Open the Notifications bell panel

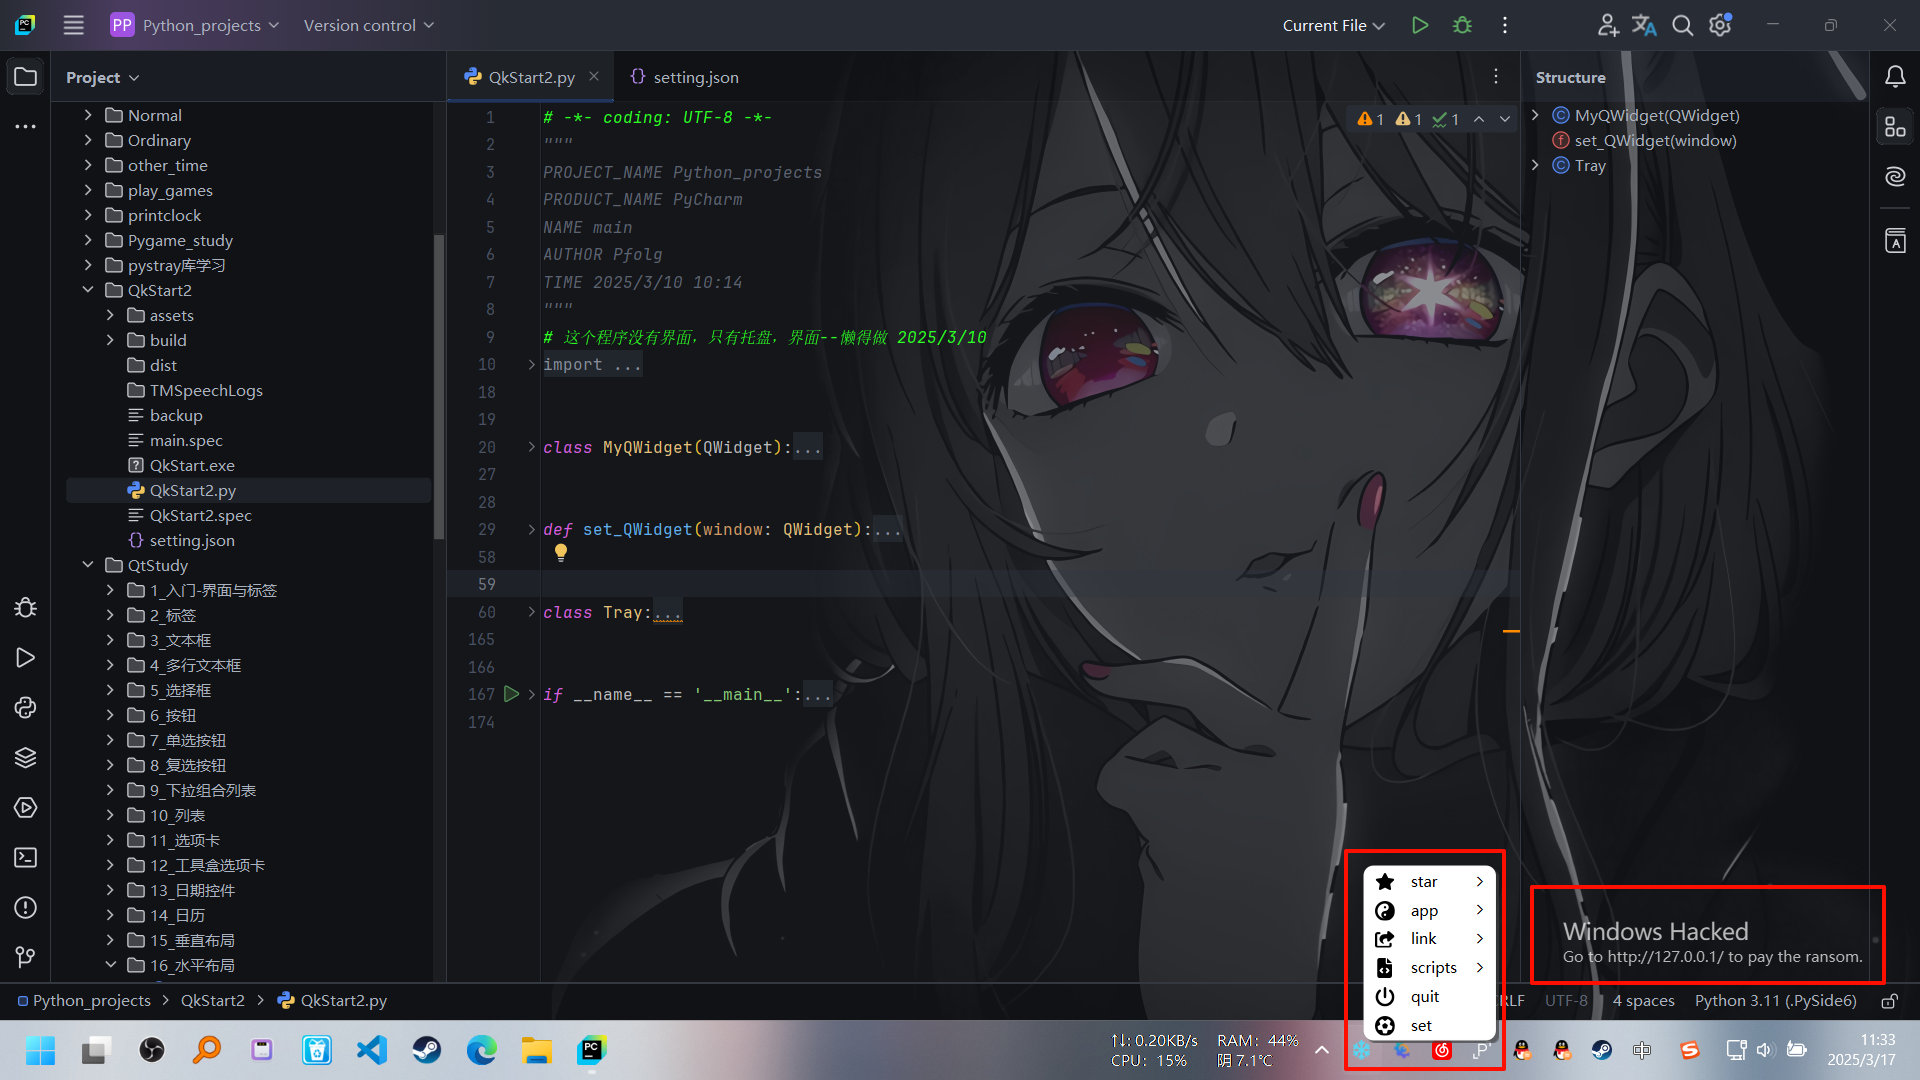pyautogui.click(x=1895, y=77)
